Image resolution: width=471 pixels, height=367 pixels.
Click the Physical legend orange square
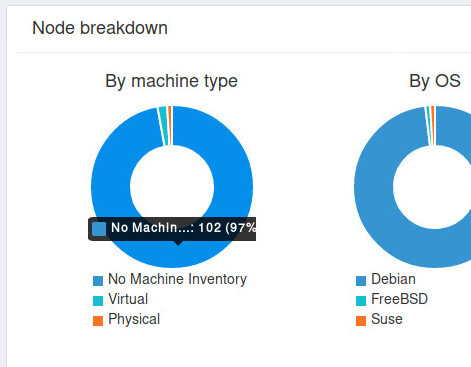(x=98, y=321)
